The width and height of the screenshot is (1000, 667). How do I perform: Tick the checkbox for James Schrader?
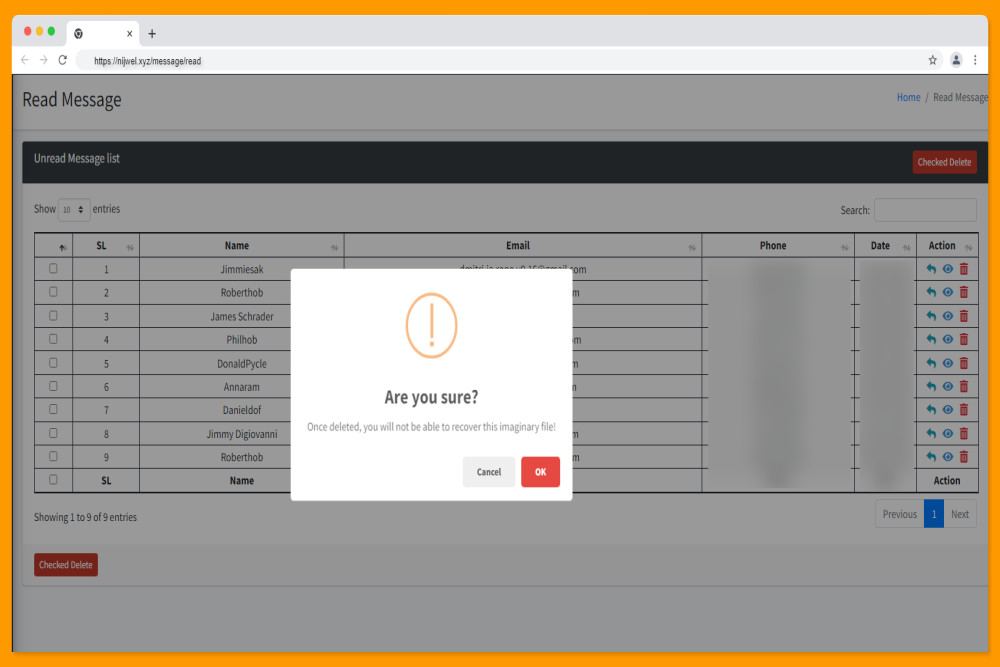(54, 316)
